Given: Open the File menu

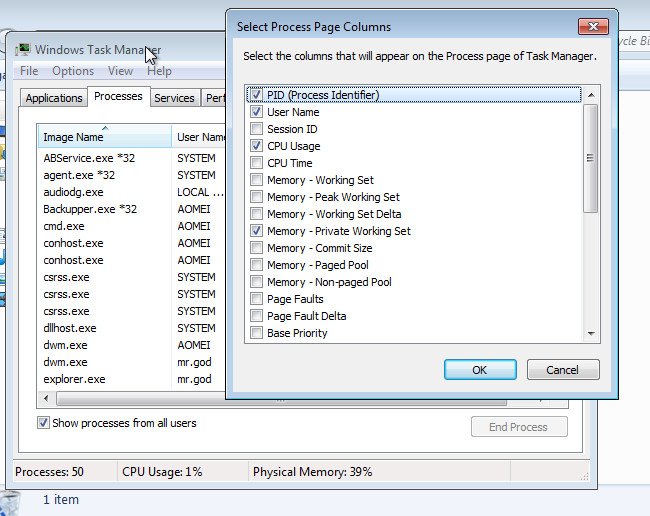Looking at the screenshot, I should pos(29,71).
